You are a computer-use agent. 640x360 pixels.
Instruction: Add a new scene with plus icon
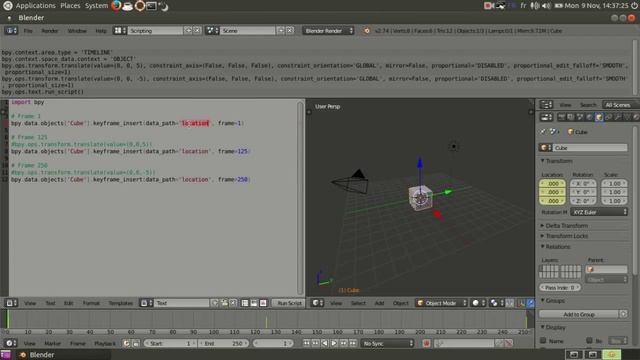pyautogui.click(x=281, y=31)
